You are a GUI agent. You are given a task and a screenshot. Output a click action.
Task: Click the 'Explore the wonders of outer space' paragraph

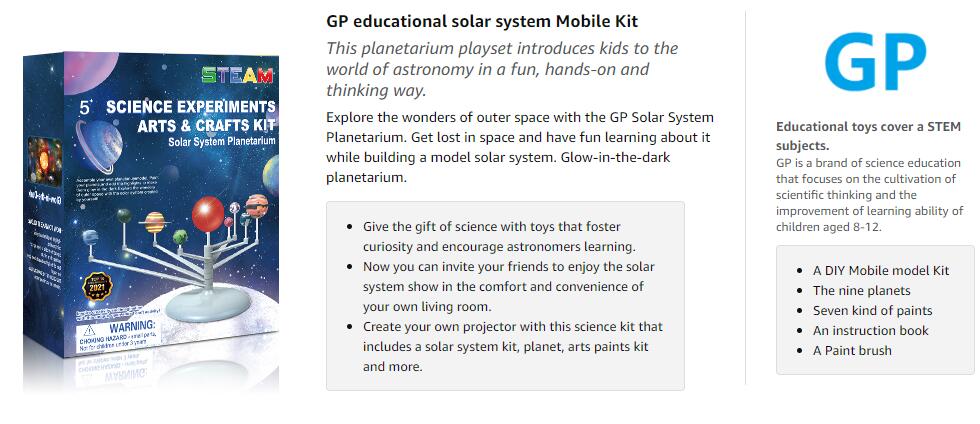pos(519,147)
